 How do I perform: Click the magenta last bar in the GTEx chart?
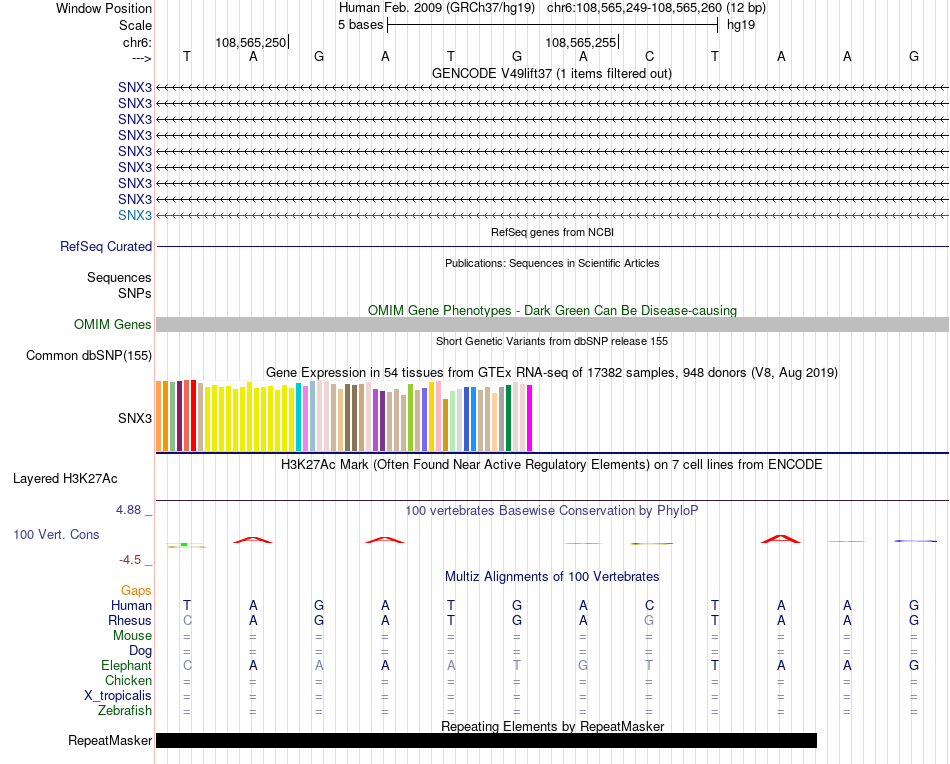tap(530, 418)
